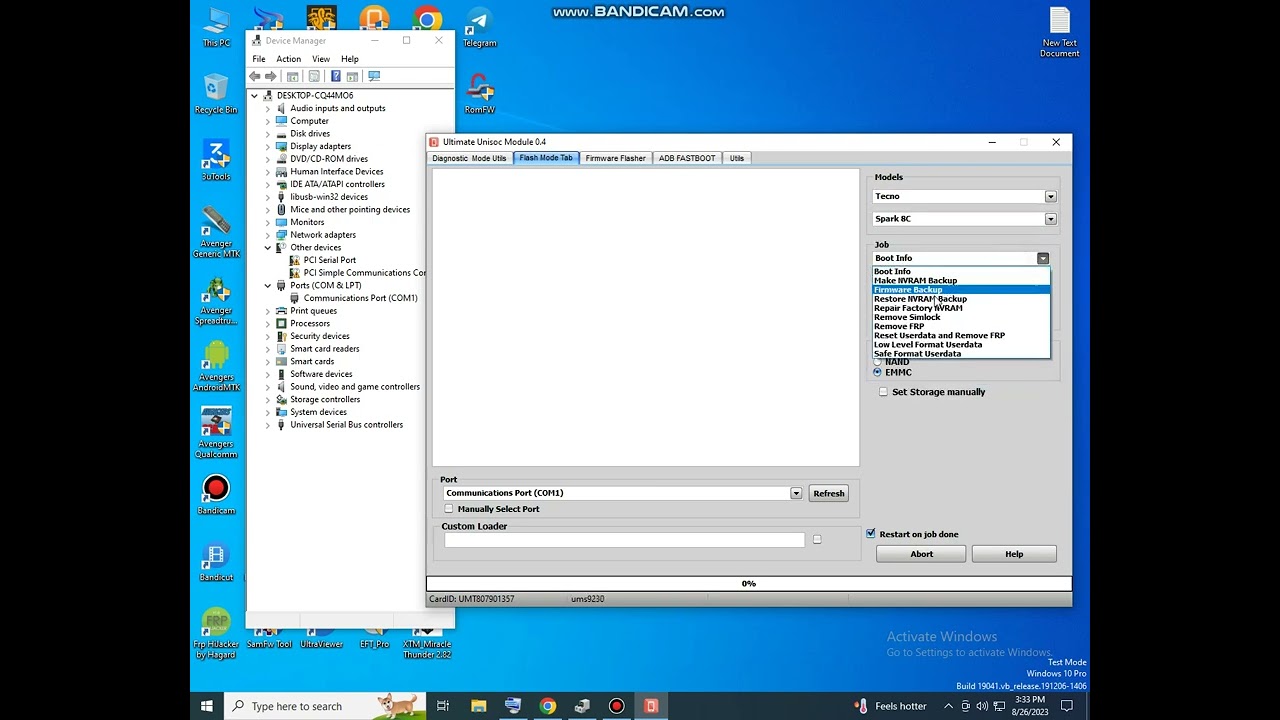This screenshot has width=1280, height=720.
Task: Open the Bandicam desktop shortcut
Action: (x=216, y=495)
